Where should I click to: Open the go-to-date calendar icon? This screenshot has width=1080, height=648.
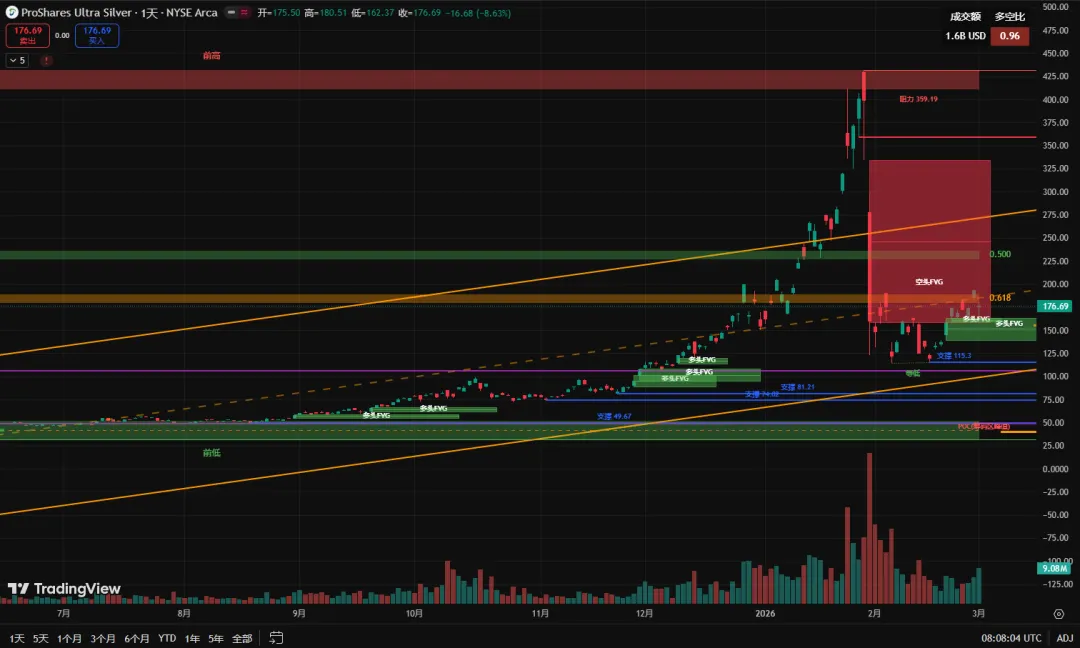274,638
